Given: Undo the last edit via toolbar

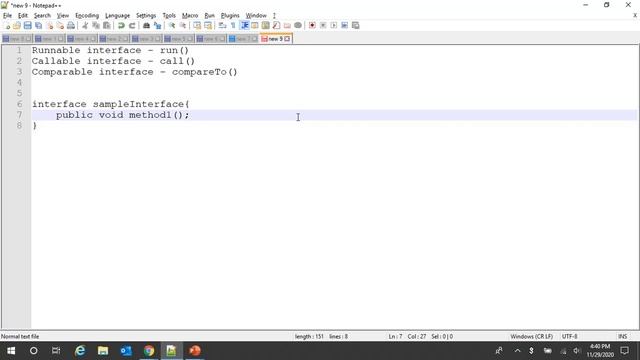Looking at the screenshot, I should pyautogui.click(x=121, y=25).
